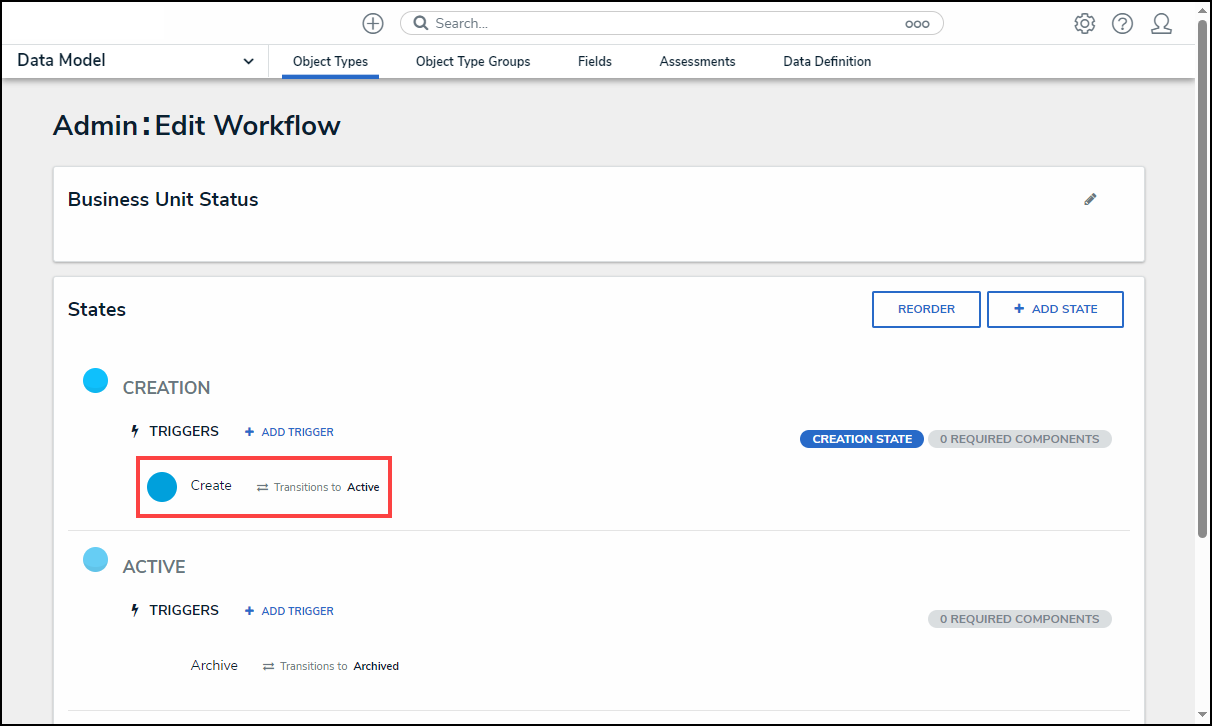This screenshot has width=1212, height=726.
Task: Click the pencil edit icon for Business Unit Status
Action: [x=1090, y=199]
